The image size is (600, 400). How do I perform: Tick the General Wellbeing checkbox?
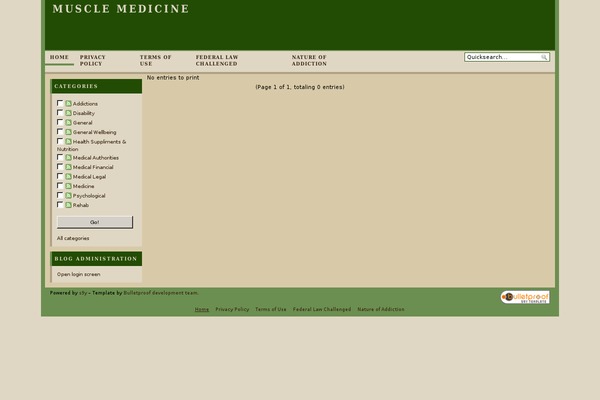(60, 132)
